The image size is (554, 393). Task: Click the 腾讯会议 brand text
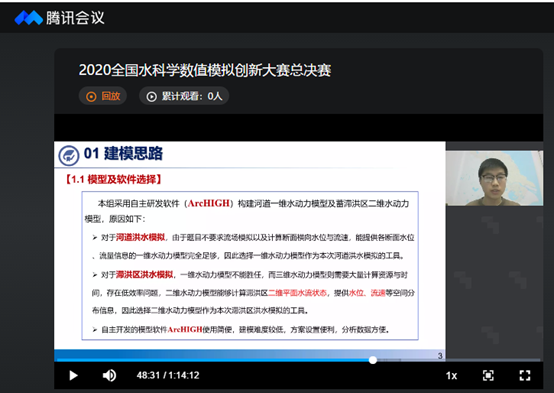point(75,18)
